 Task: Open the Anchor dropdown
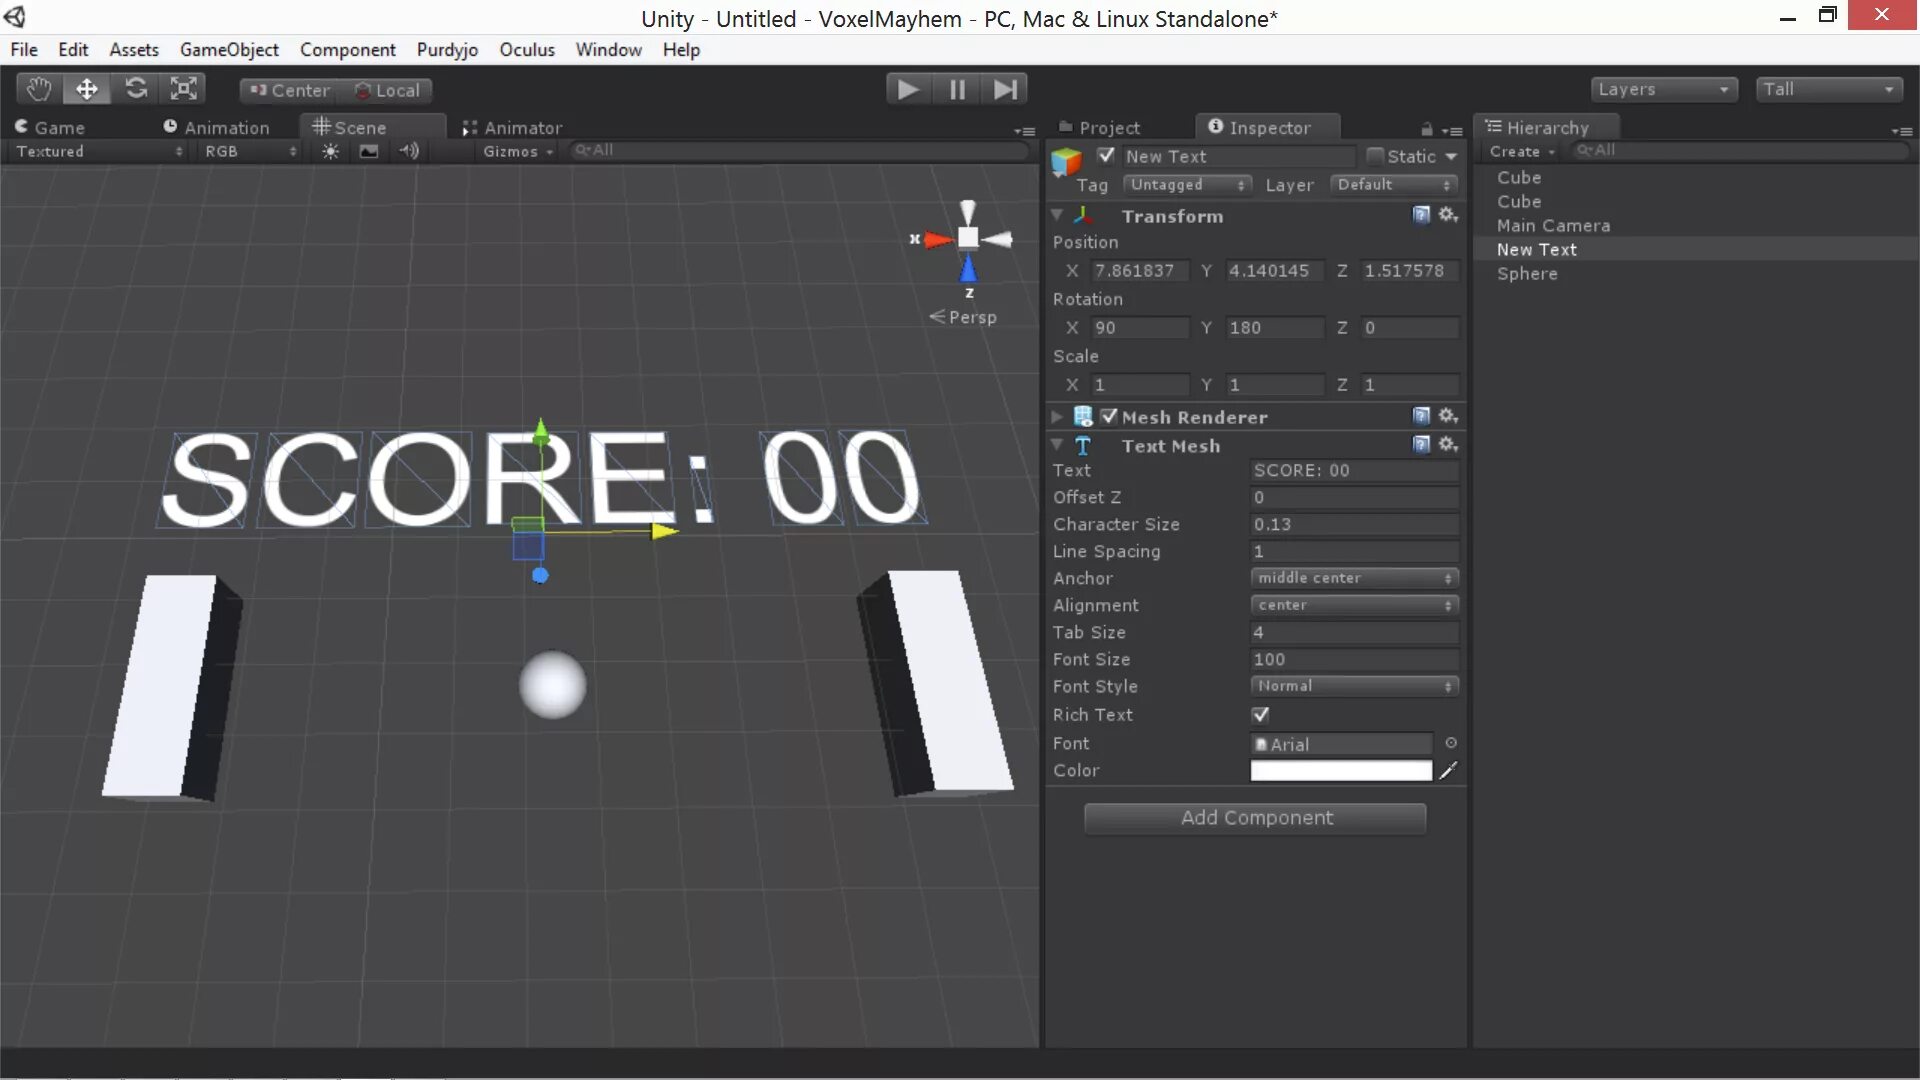coord(1354,578)
